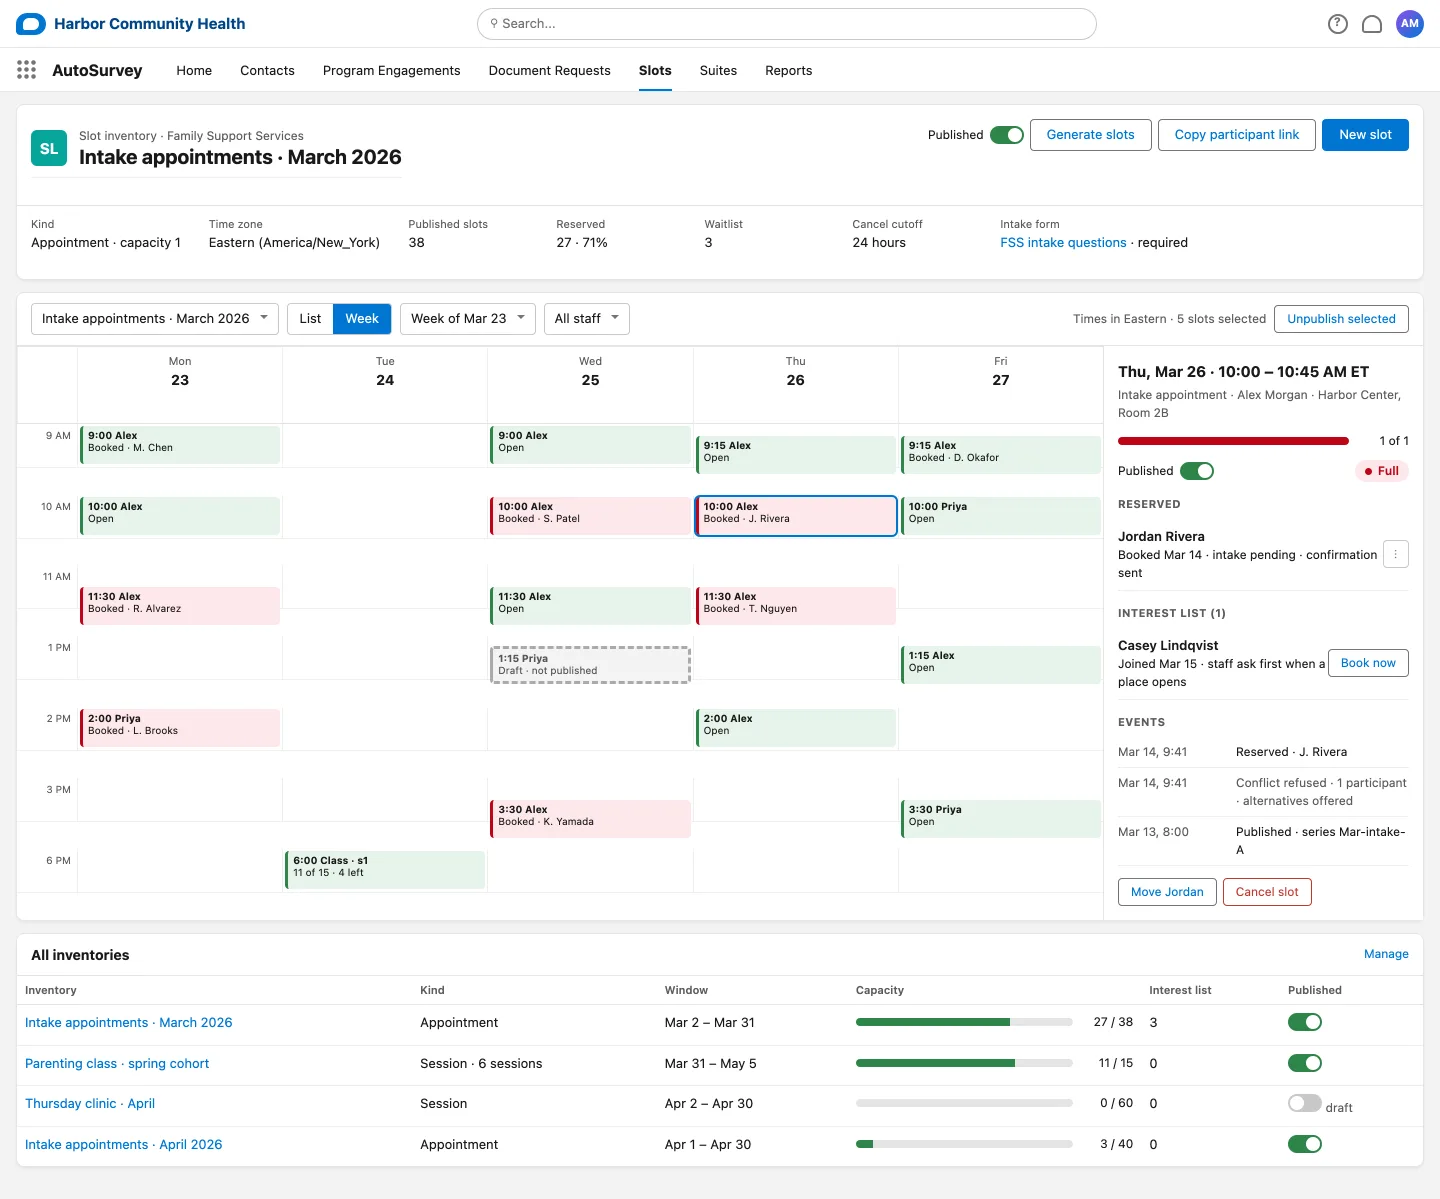This screenshot has width=1440, height=1199.
Task: Open the Week of Mar 23 dropdown
Action: coord(468,319)
